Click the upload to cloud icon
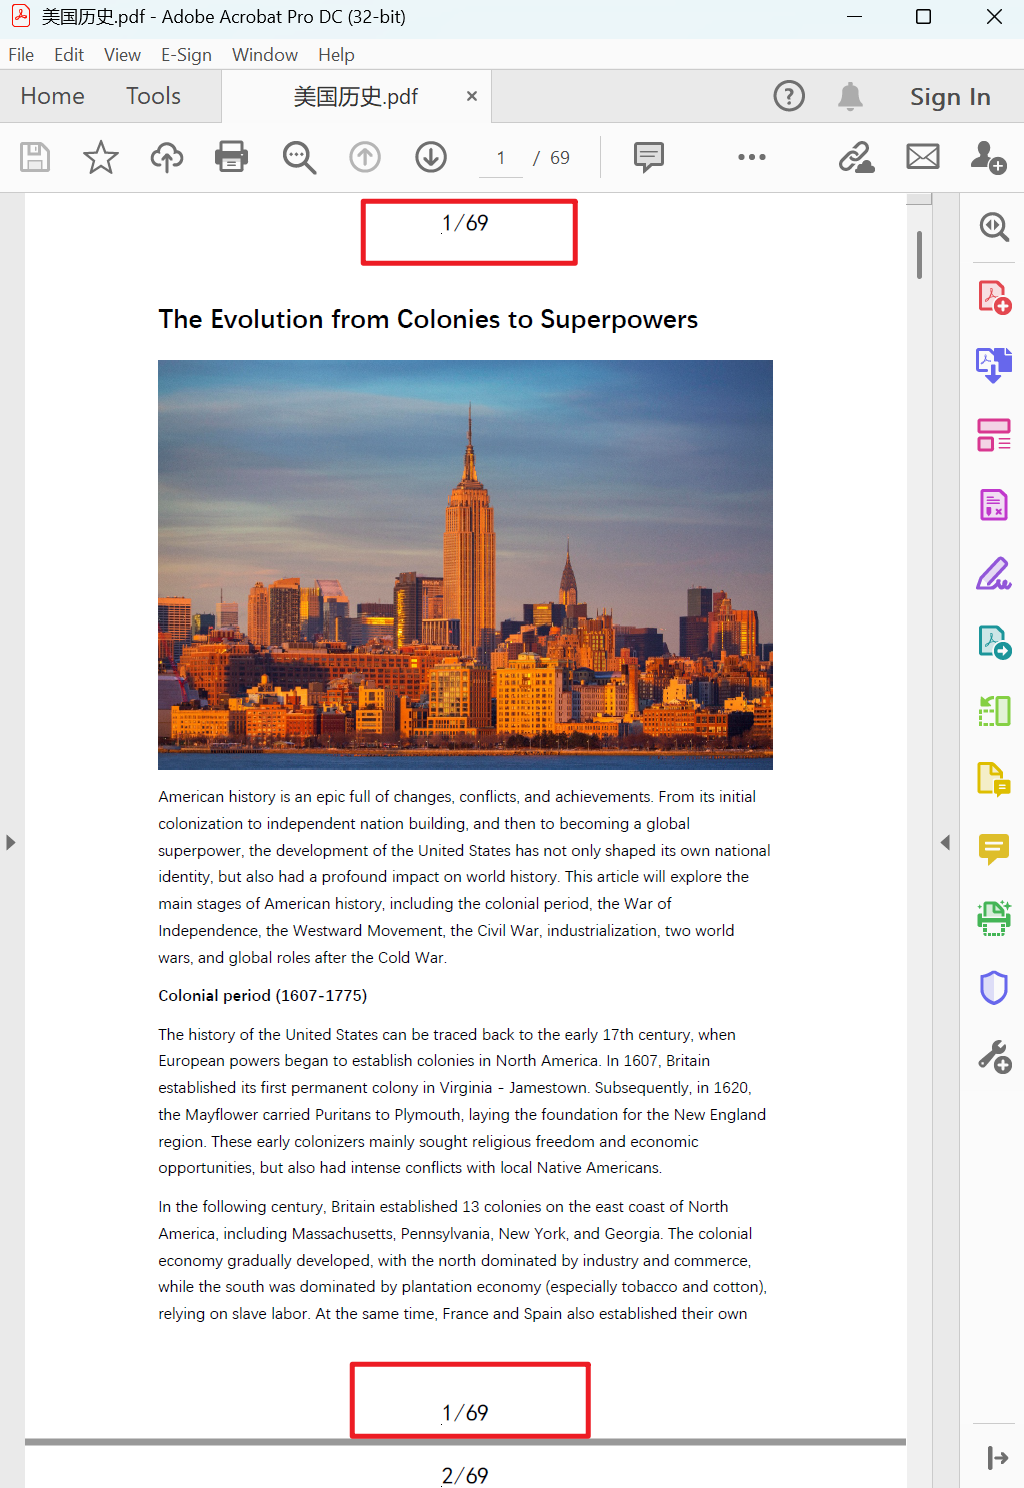The height and width of the screenshot is (1488, 1024). [167, 157]
